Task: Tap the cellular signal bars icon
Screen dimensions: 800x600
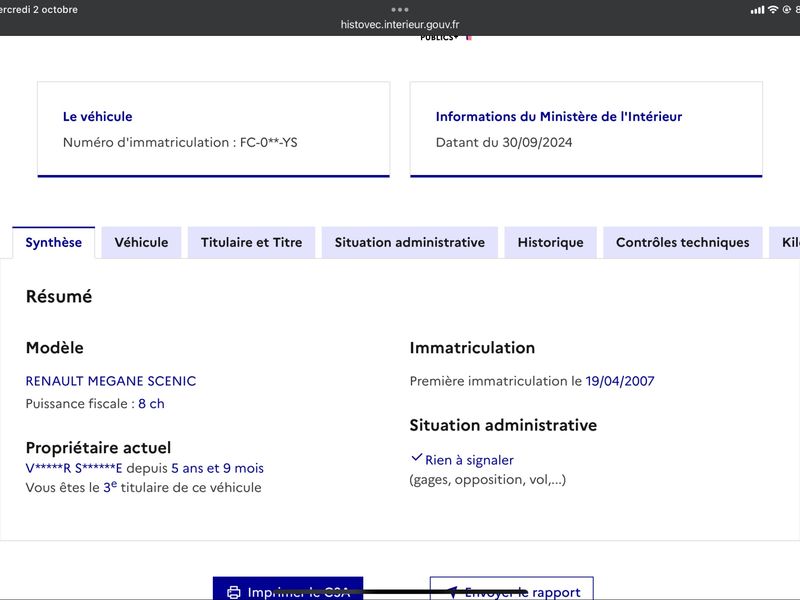Action: 758,10
